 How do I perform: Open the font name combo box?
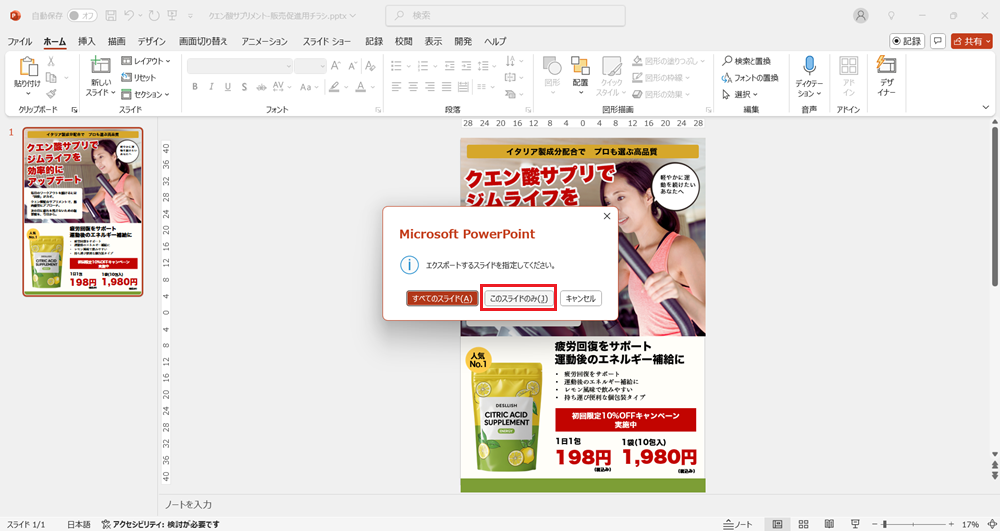click(240, 66)
